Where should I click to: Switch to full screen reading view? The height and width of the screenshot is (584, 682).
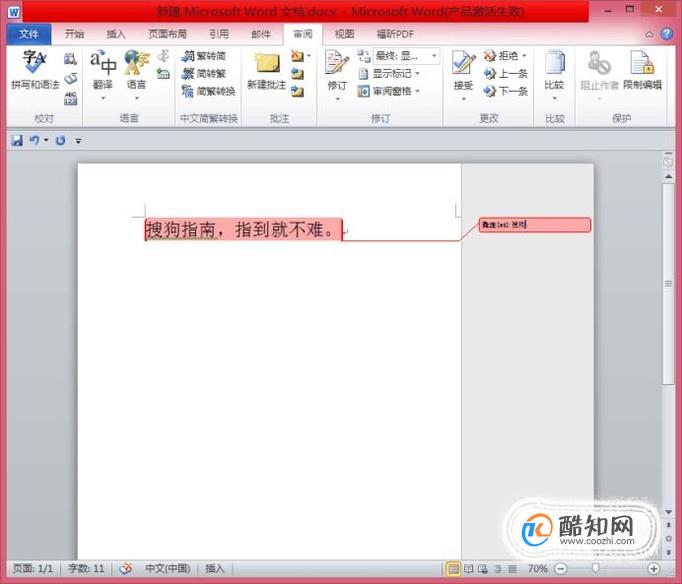pos(468,568)
